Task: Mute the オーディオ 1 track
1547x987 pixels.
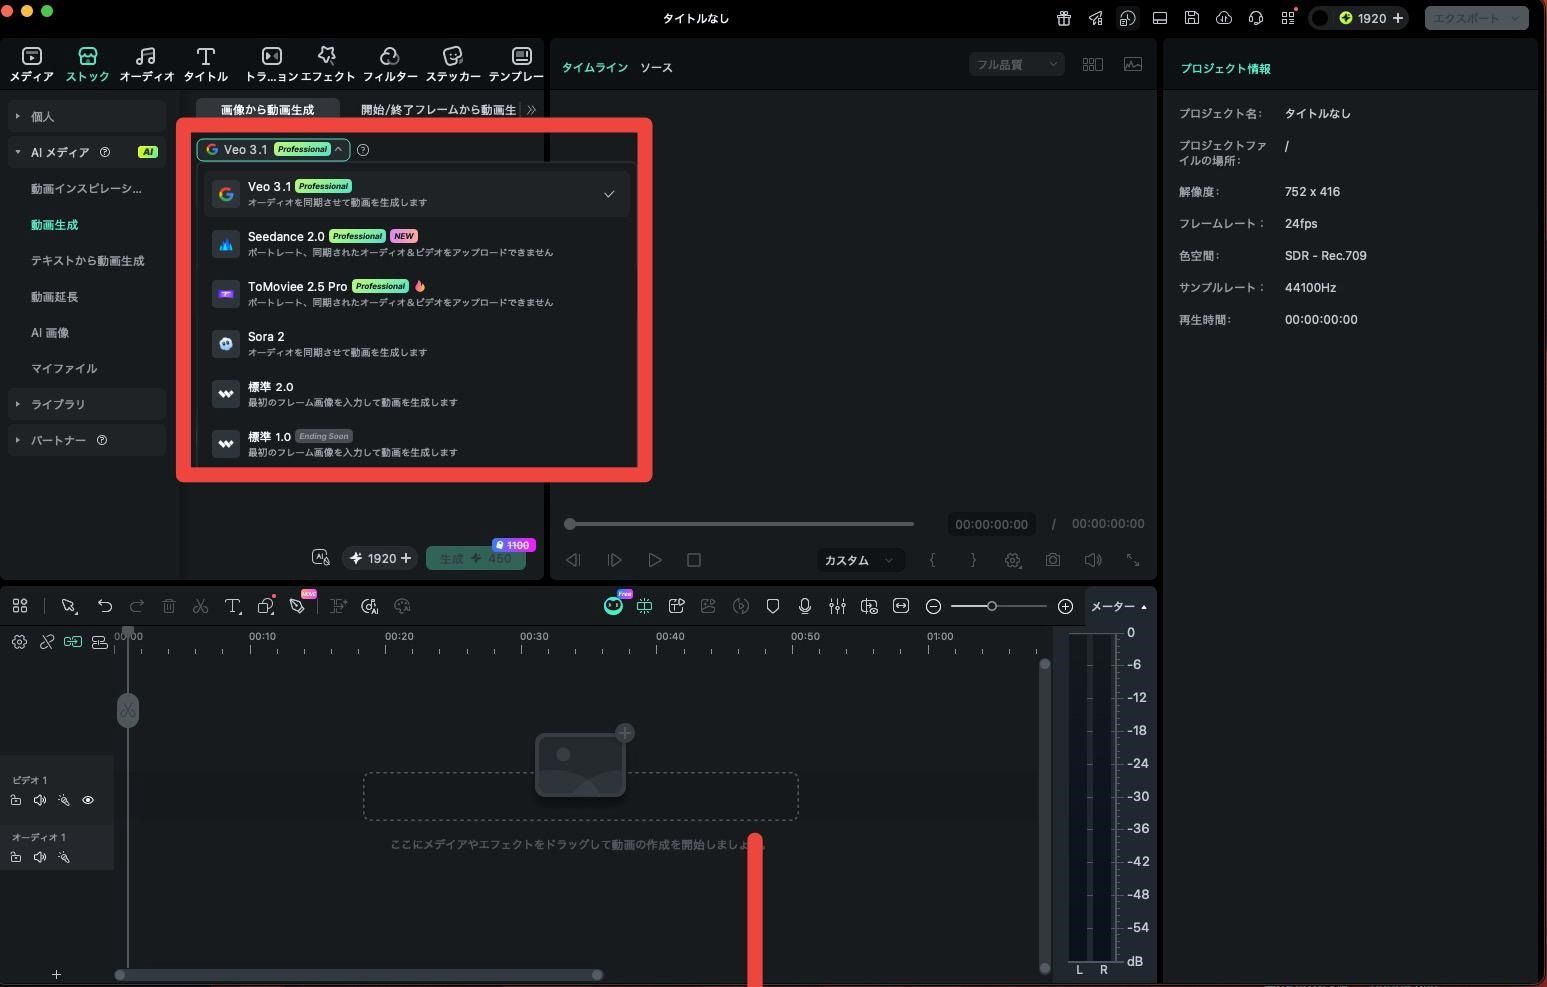Action: [40, 857]
